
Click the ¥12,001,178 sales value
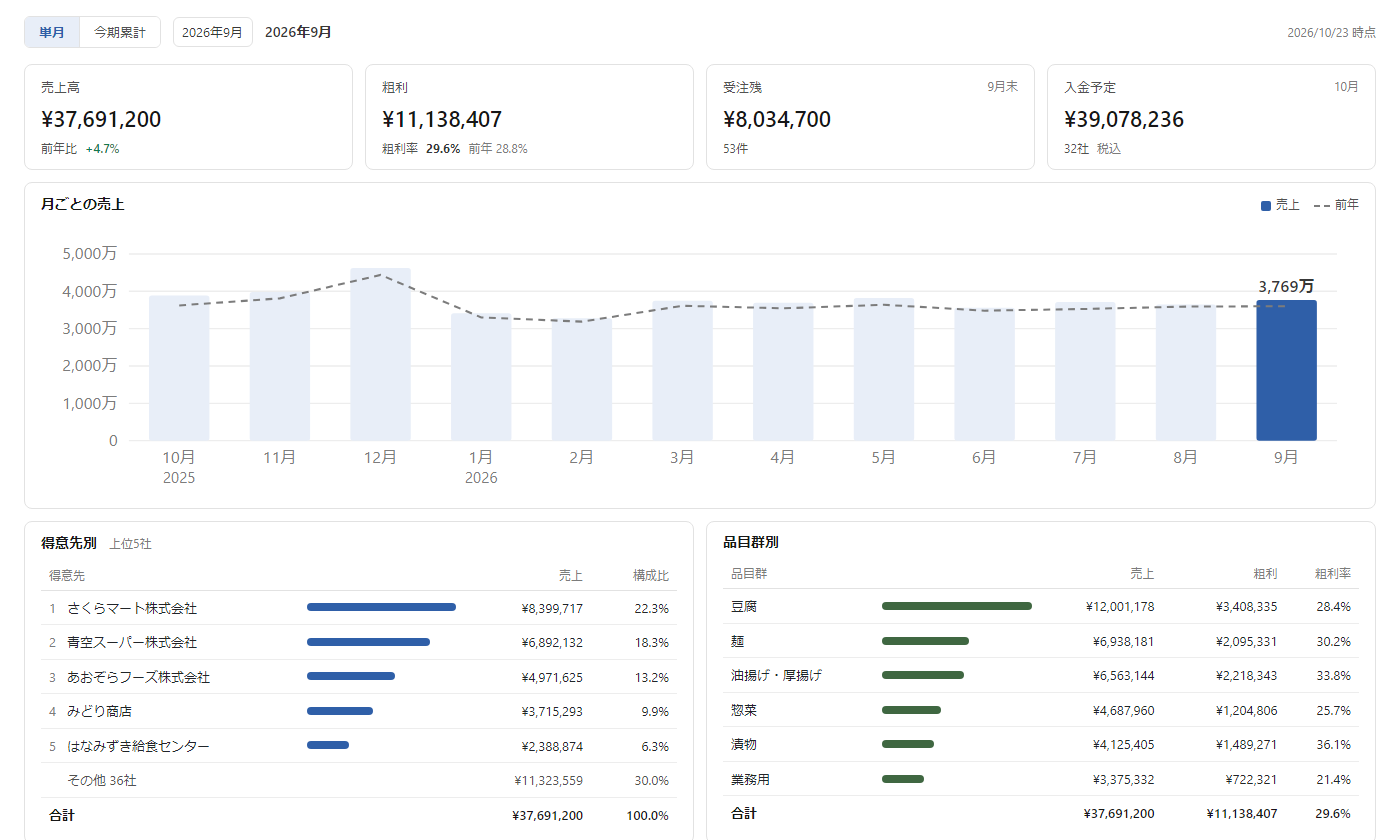[1120, 606]
